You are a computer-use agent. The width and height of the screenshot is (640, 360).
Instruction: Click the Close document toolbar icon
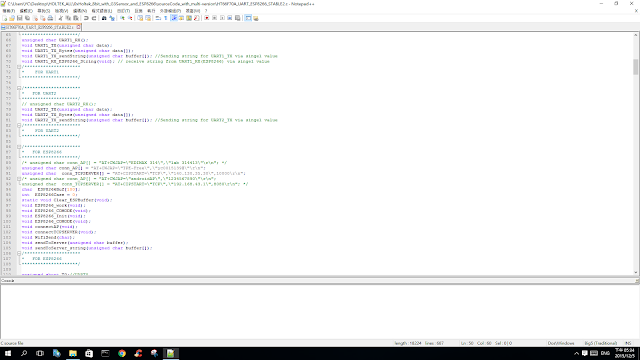point(35,18)
